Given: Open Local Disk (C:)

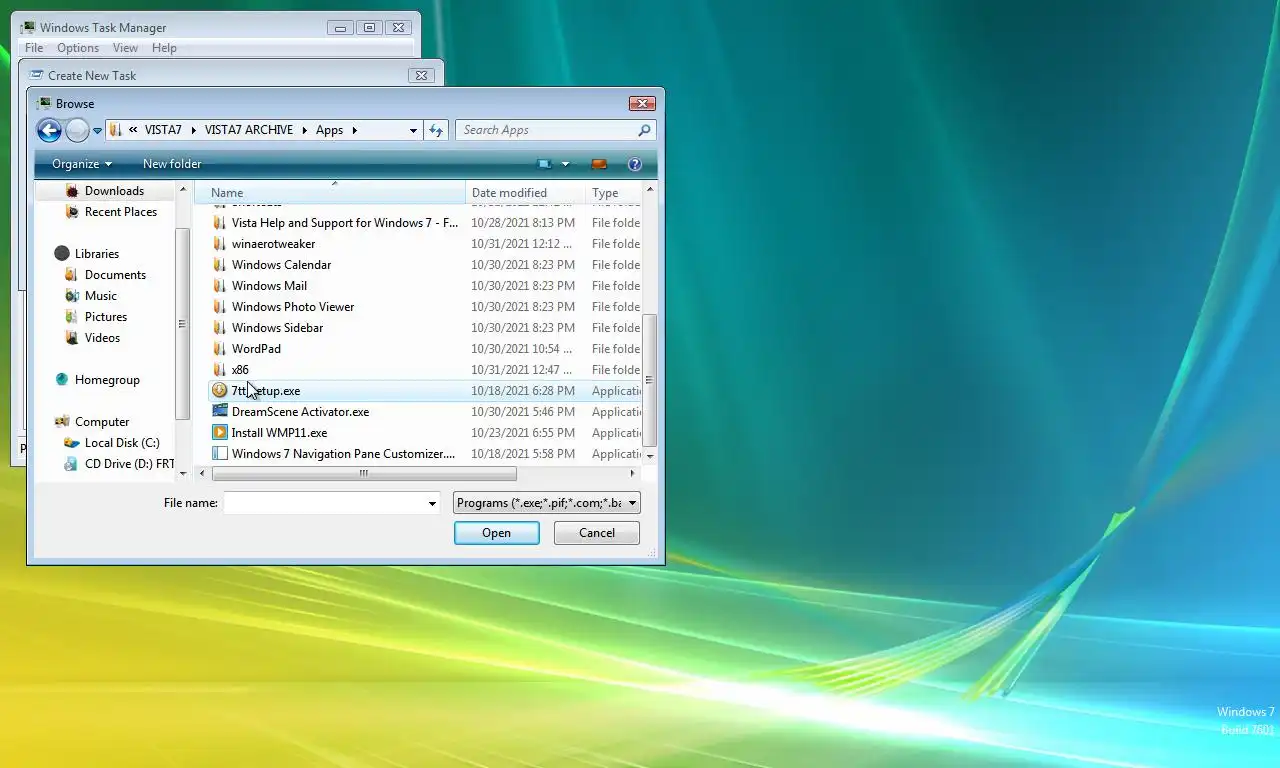Looking at the screenshot, I should [121, 443].
